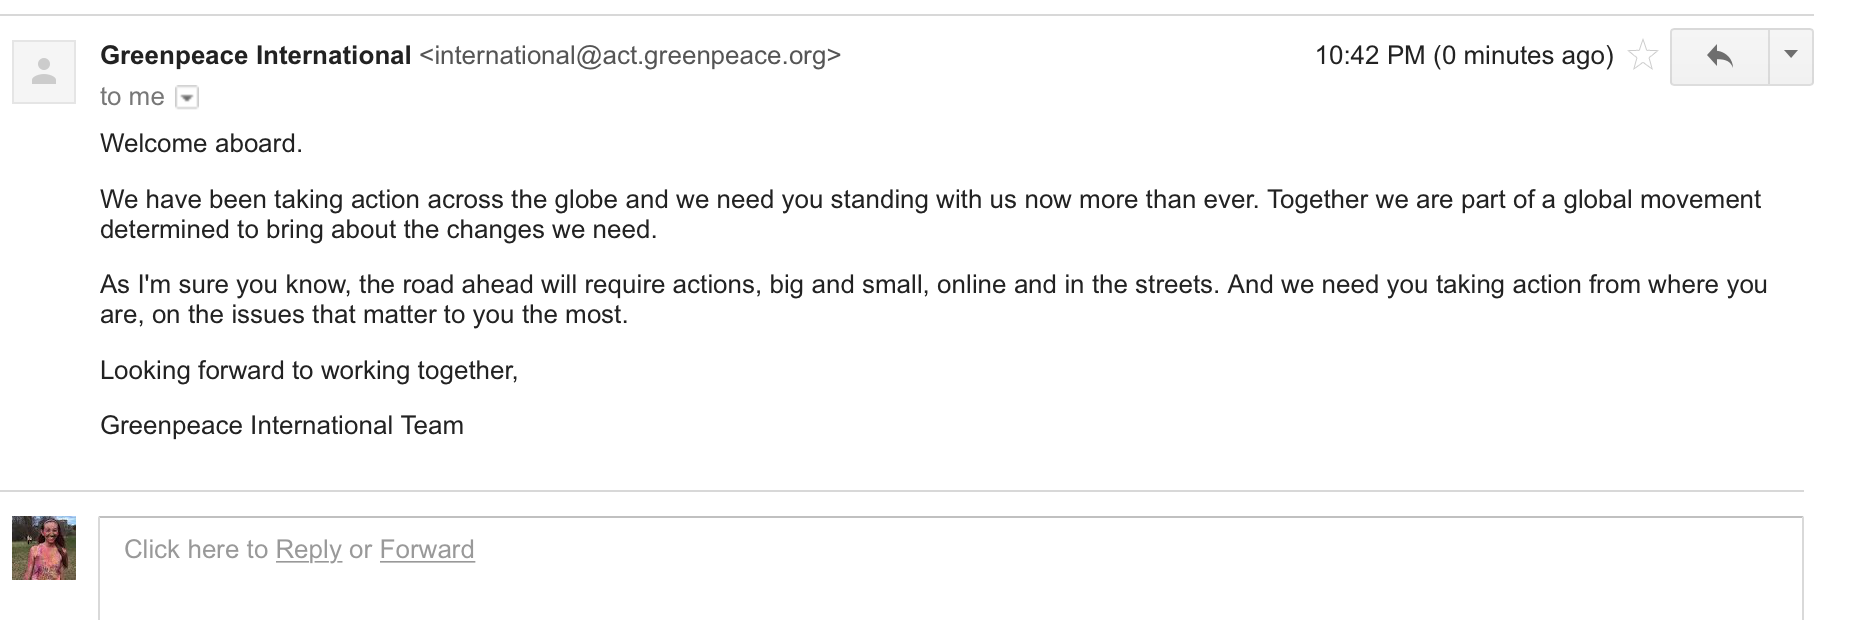1850x620 pixels.
Task: Click your profile photo thumbnail
Action: coord(44,548)
